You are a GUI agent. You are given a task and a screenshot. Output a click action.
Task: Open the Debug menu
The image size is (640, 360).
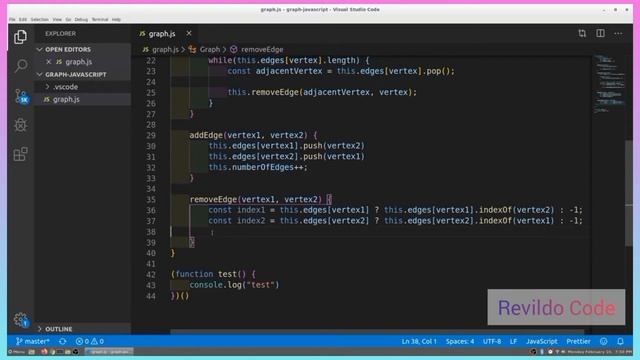81,19
